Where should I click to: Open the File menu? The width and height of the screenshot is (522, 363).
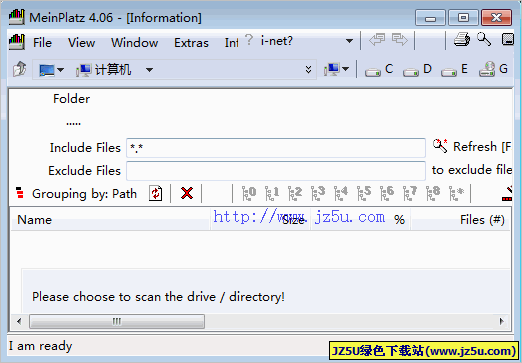click(x=42, y=43)
